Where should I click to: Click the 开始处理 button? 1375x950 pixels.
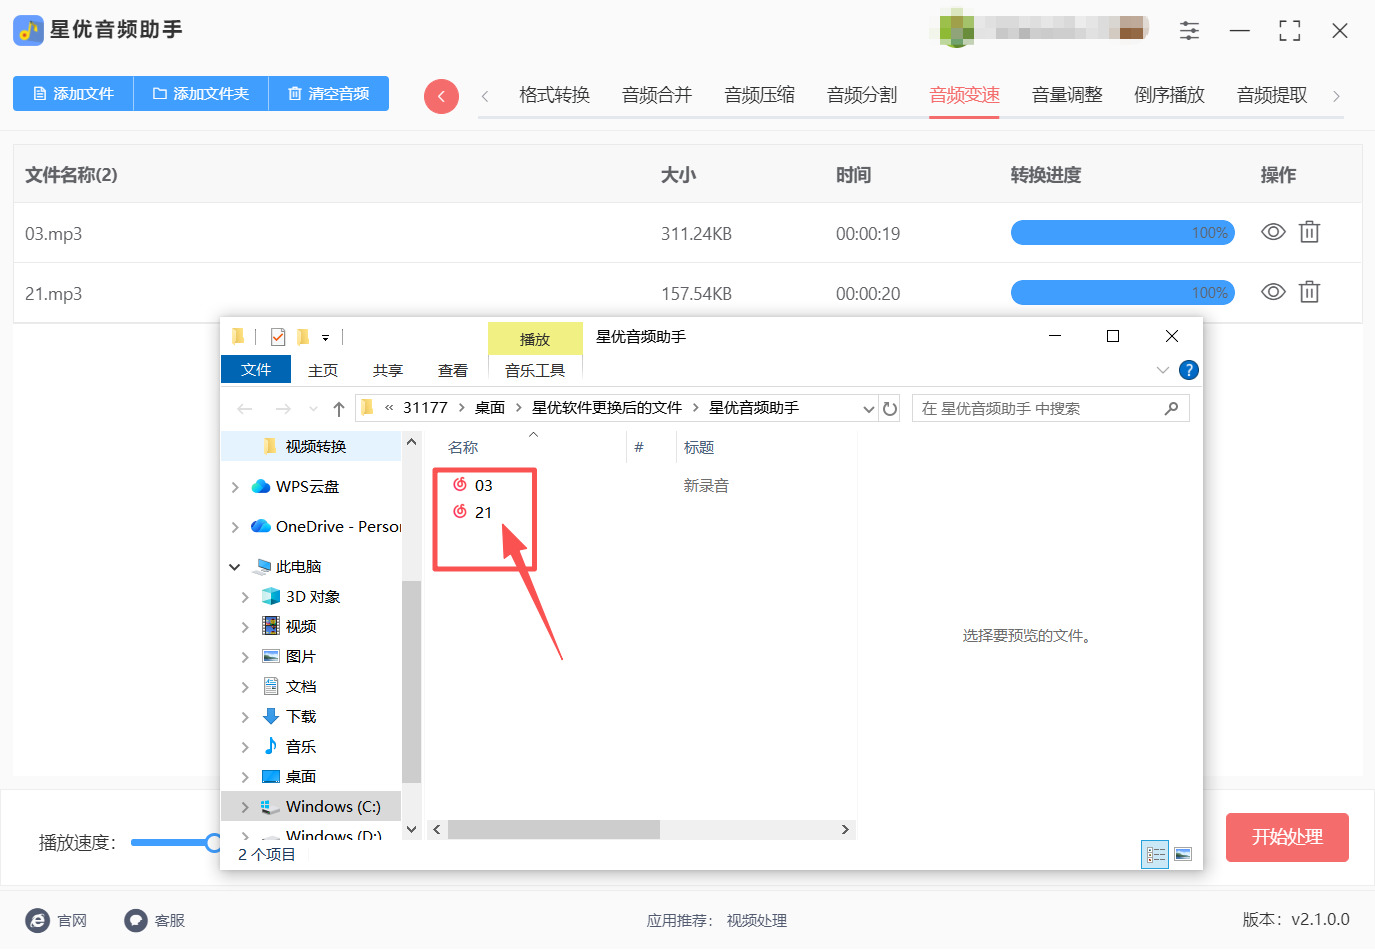[x=1287, y=837]
